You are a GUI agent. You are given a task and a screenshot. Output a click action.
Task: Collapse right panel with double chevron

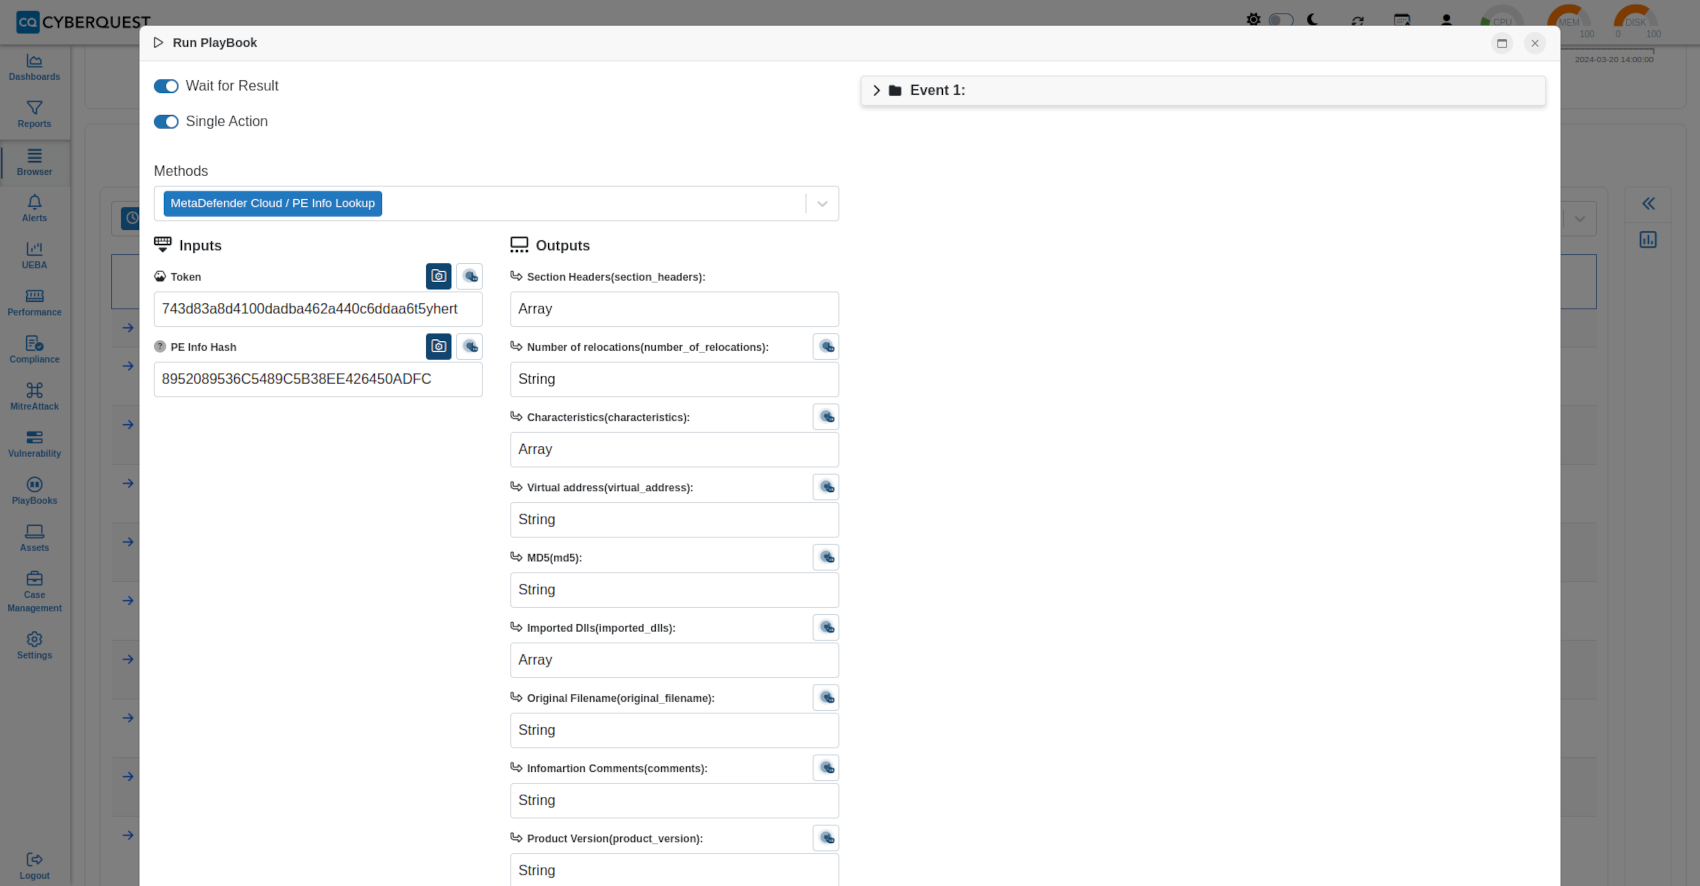(x=1648, y=204)
